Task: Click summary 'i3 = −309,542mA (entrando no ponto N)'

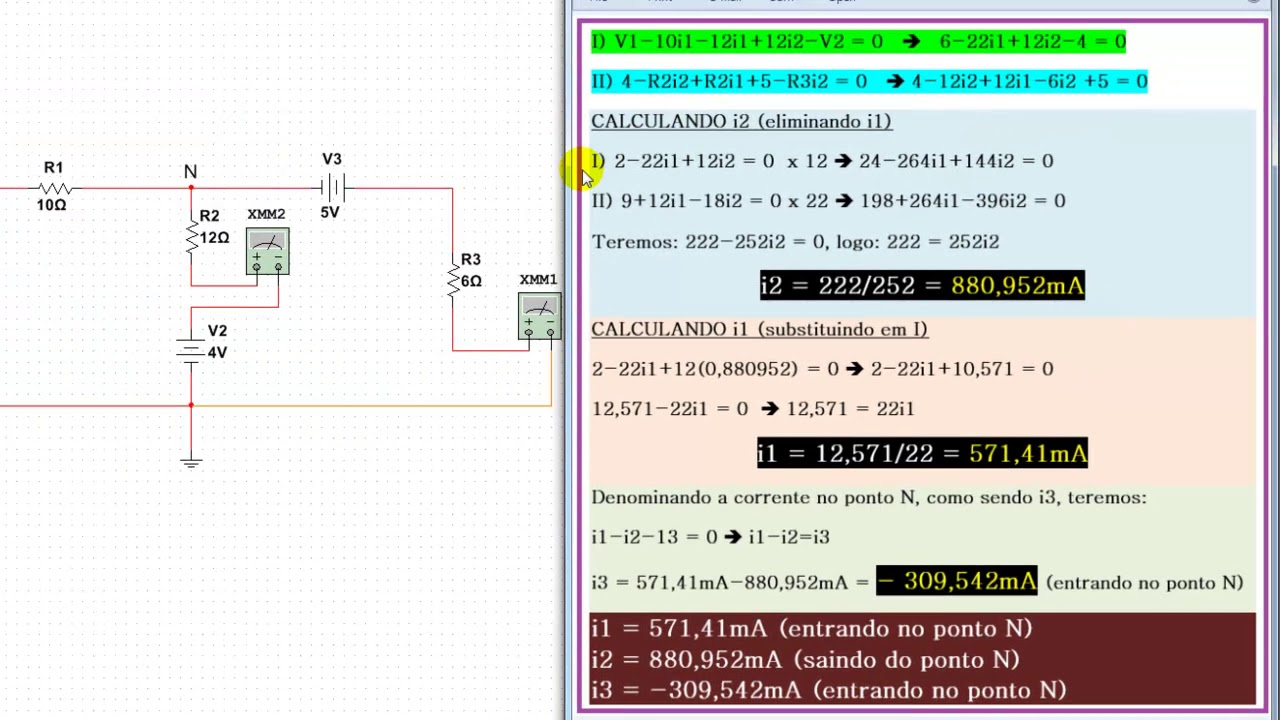Action: pyautogui.click(x=828, y=691)
